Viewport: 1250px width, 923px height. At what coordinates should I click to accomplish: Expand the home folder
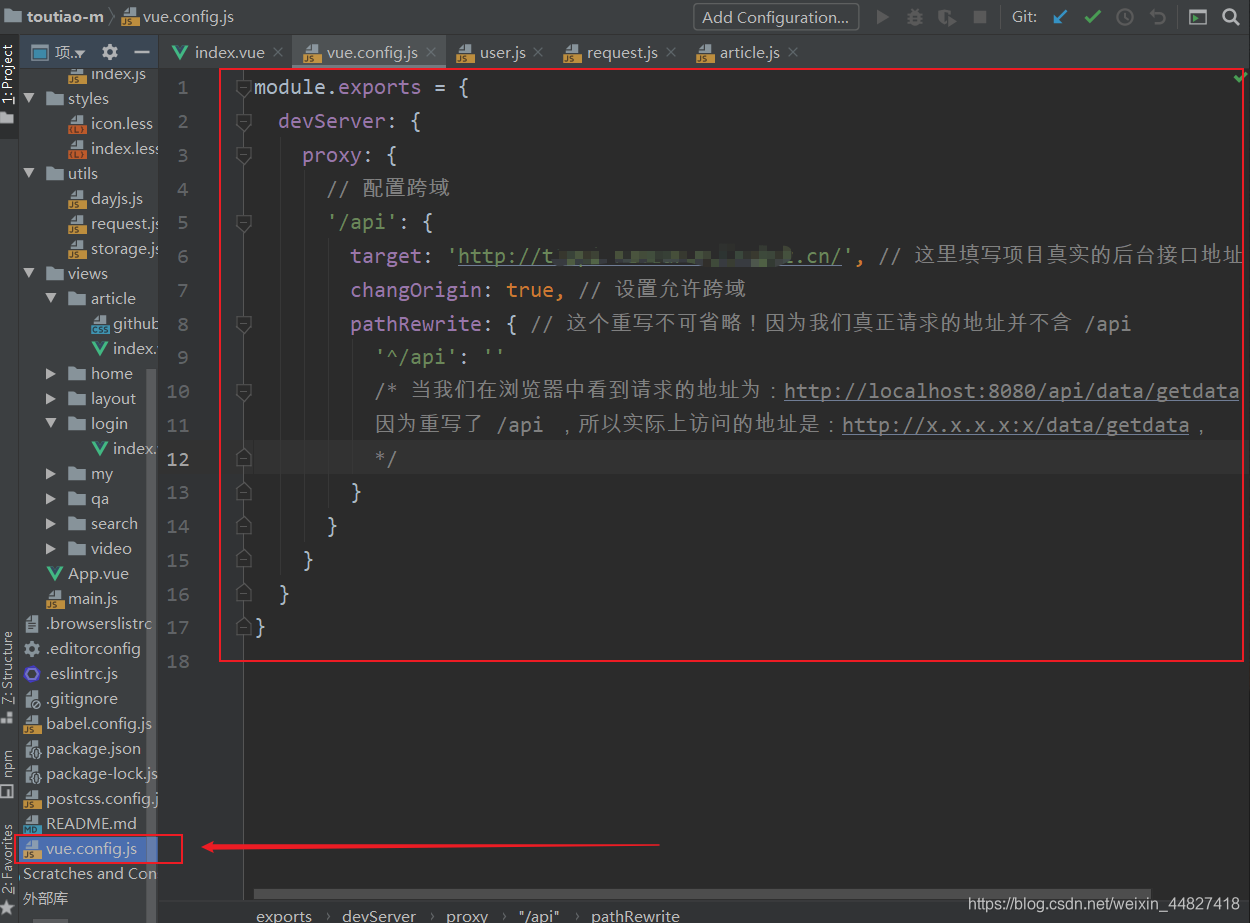pos(51,373)
